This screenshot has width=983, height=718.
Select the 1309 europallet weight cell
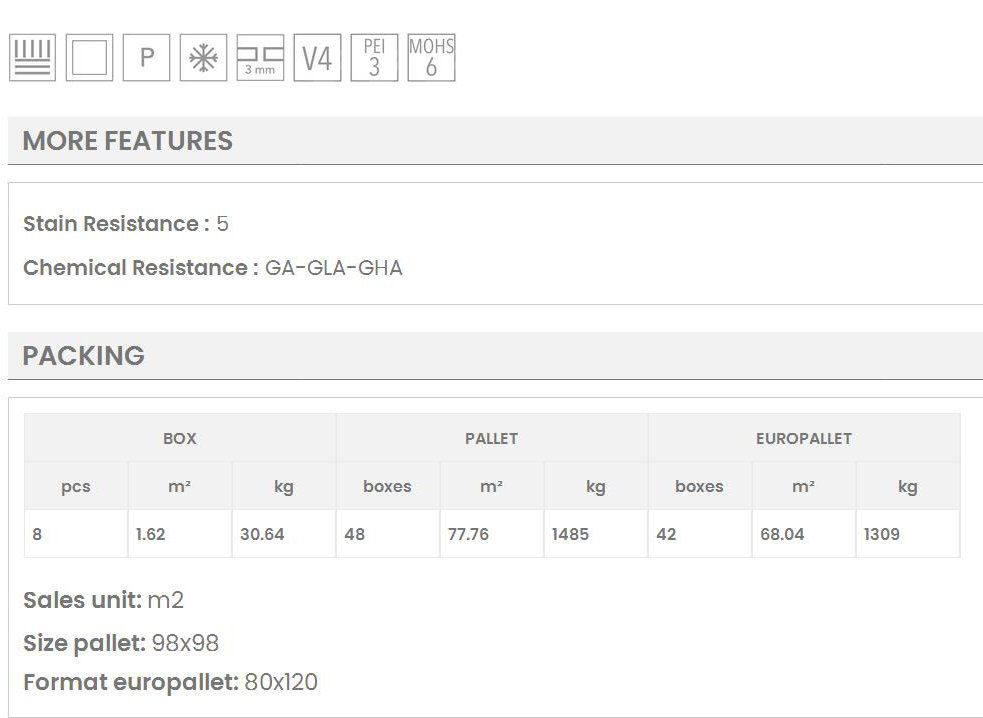pyautogui.click(x=882, y=534)
